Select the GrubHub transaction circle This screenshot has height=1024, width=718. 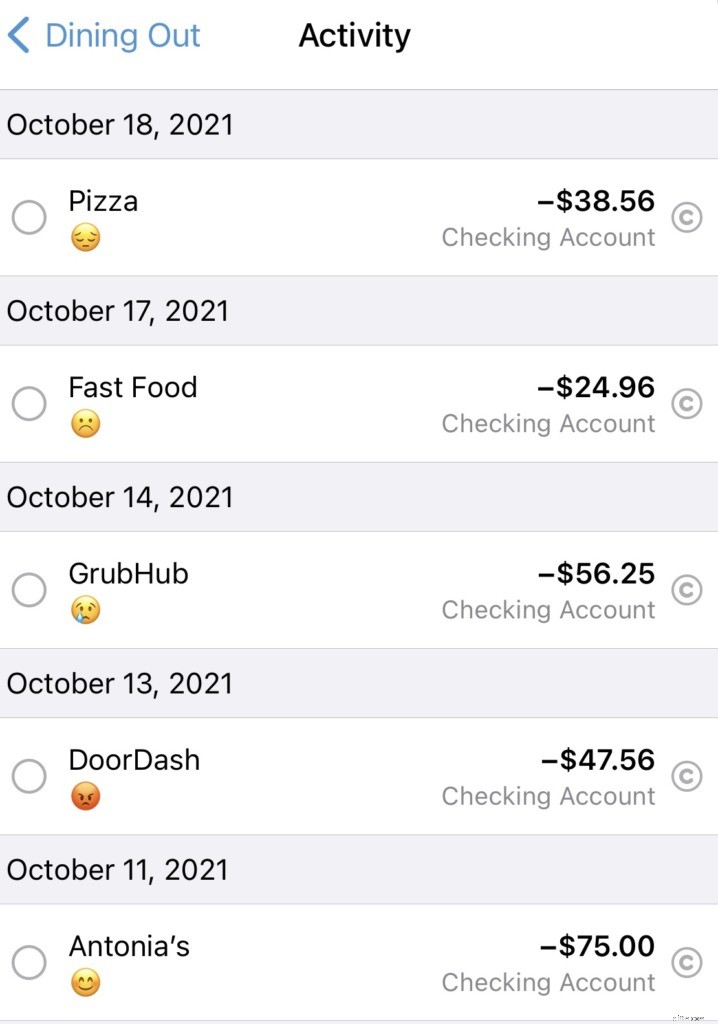(29, 590)
